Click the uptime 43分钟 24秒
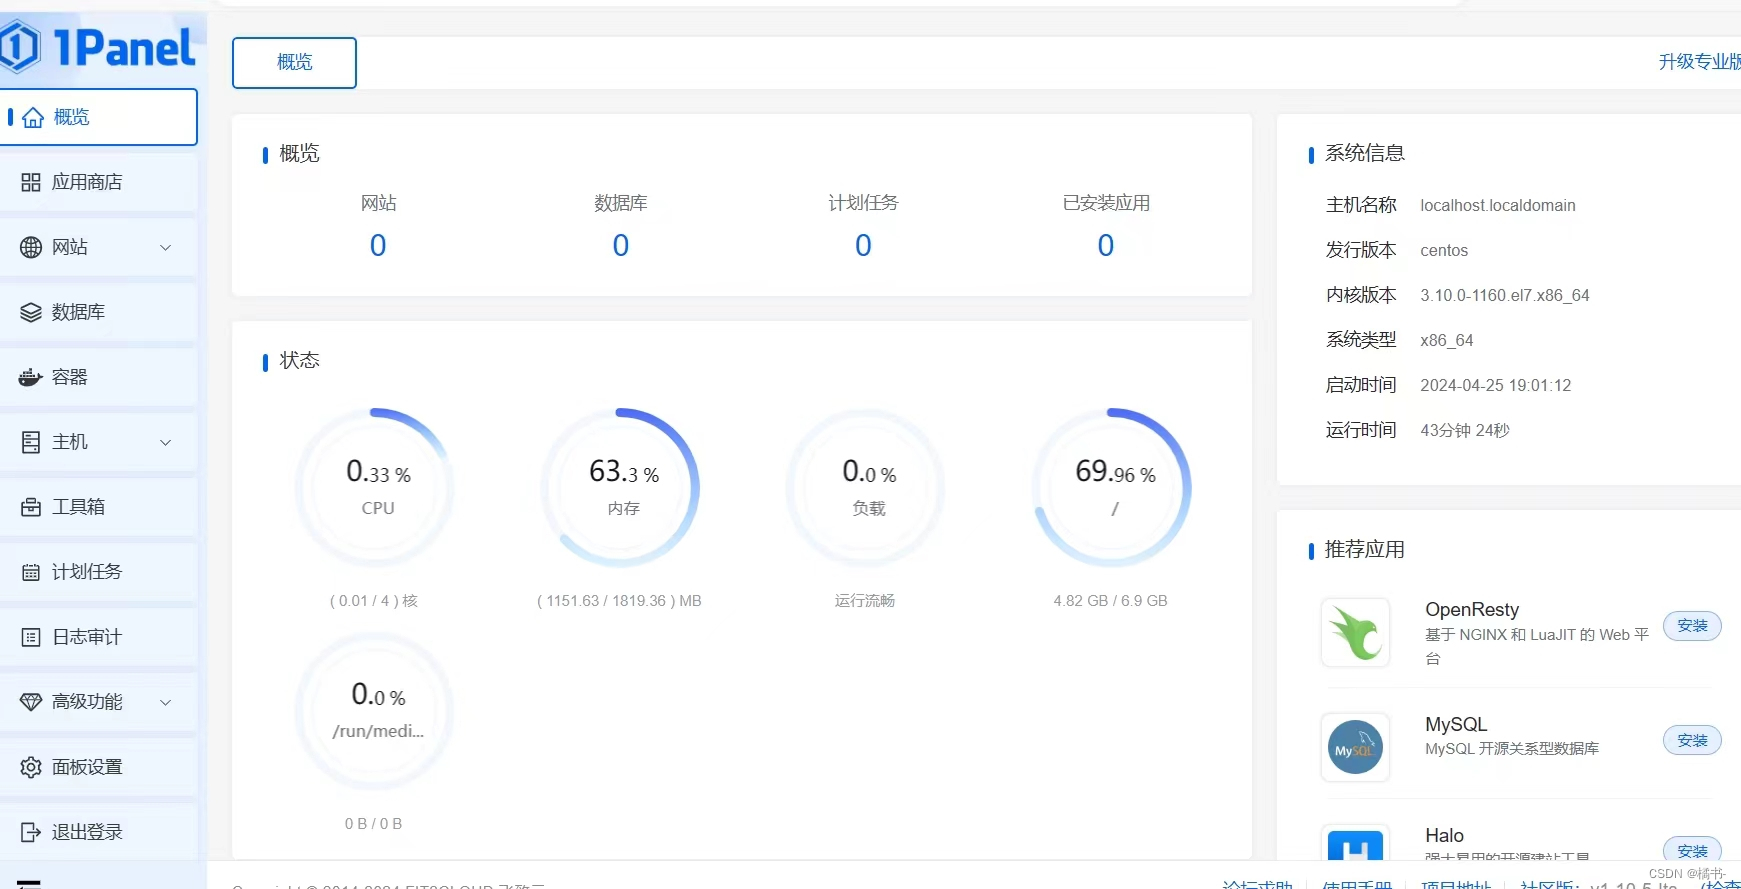The height and width of the screenshot is (889, 1741). [1465, 430]
